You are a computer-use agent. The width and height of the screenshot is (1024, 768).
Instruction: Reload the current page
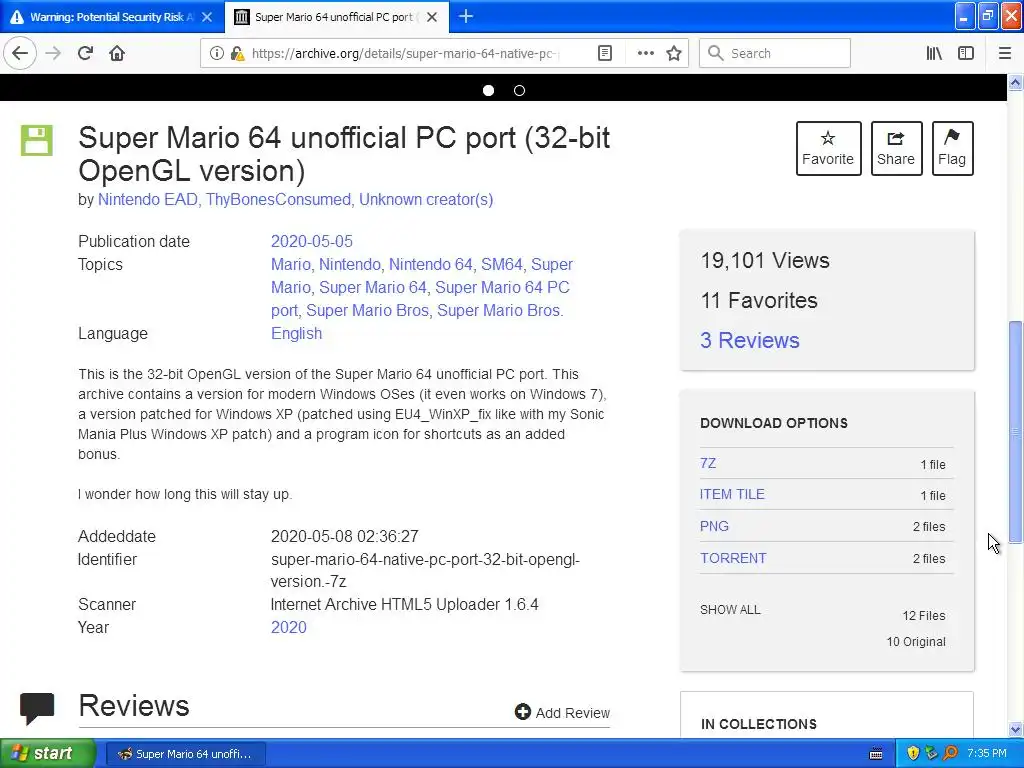tap(85, 53)
